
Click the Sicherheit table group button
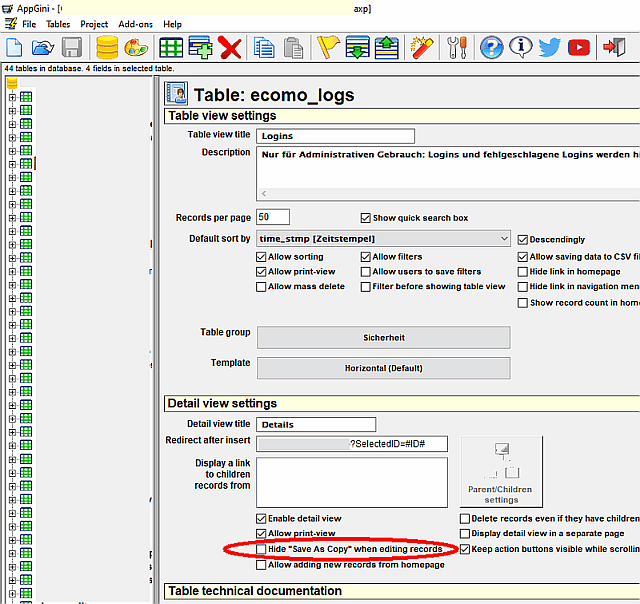(x=384, y=338)
